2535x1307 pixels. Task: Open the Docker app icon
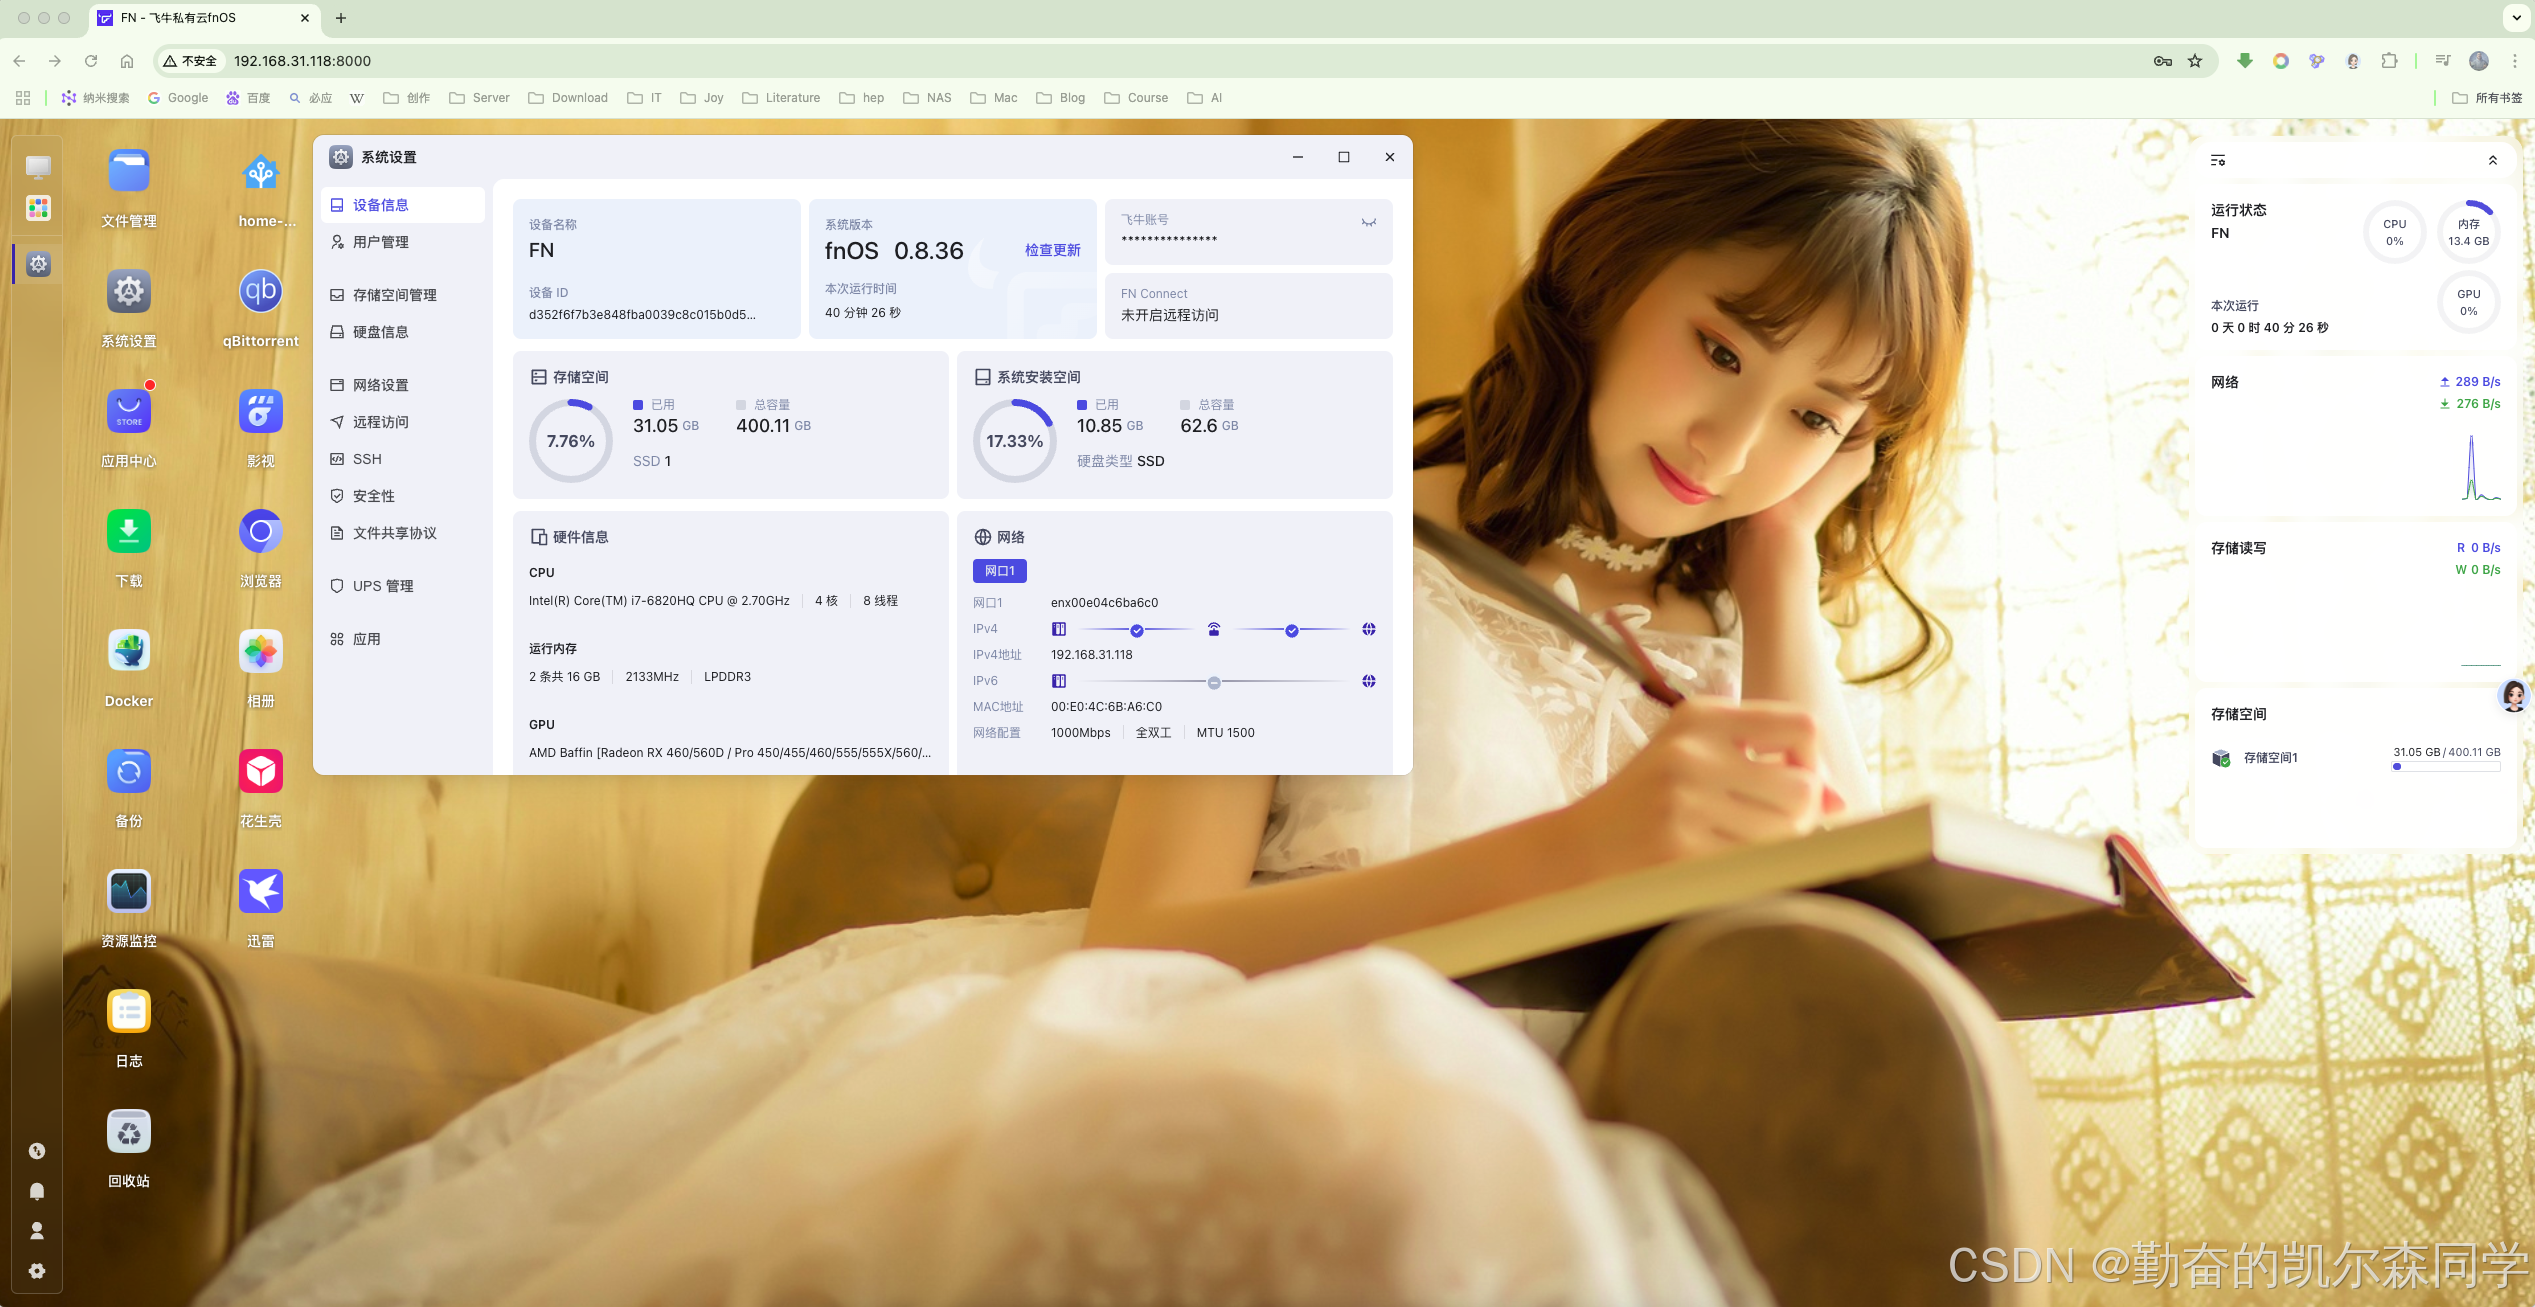pos(129,652)
